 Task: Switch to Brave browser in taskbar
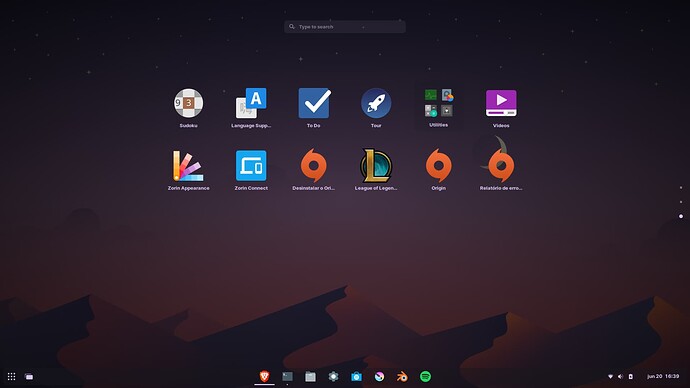pyautogui.click(x=264, y=377)
